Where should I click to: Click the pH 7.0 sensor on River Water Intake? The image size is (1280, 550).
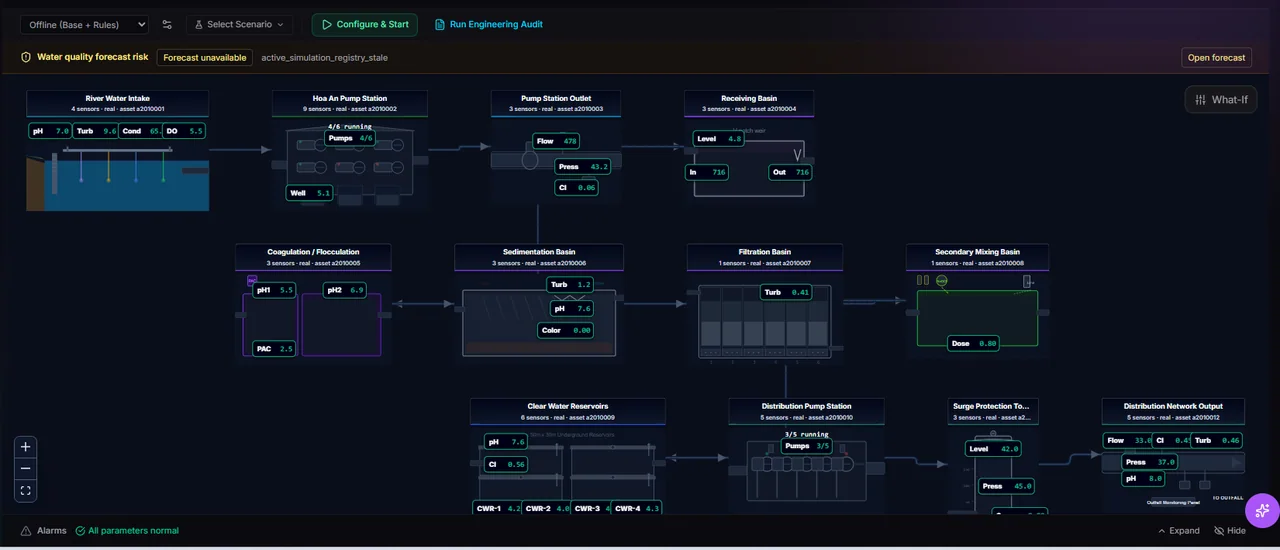pyautogui.click(x=50, y=131)
